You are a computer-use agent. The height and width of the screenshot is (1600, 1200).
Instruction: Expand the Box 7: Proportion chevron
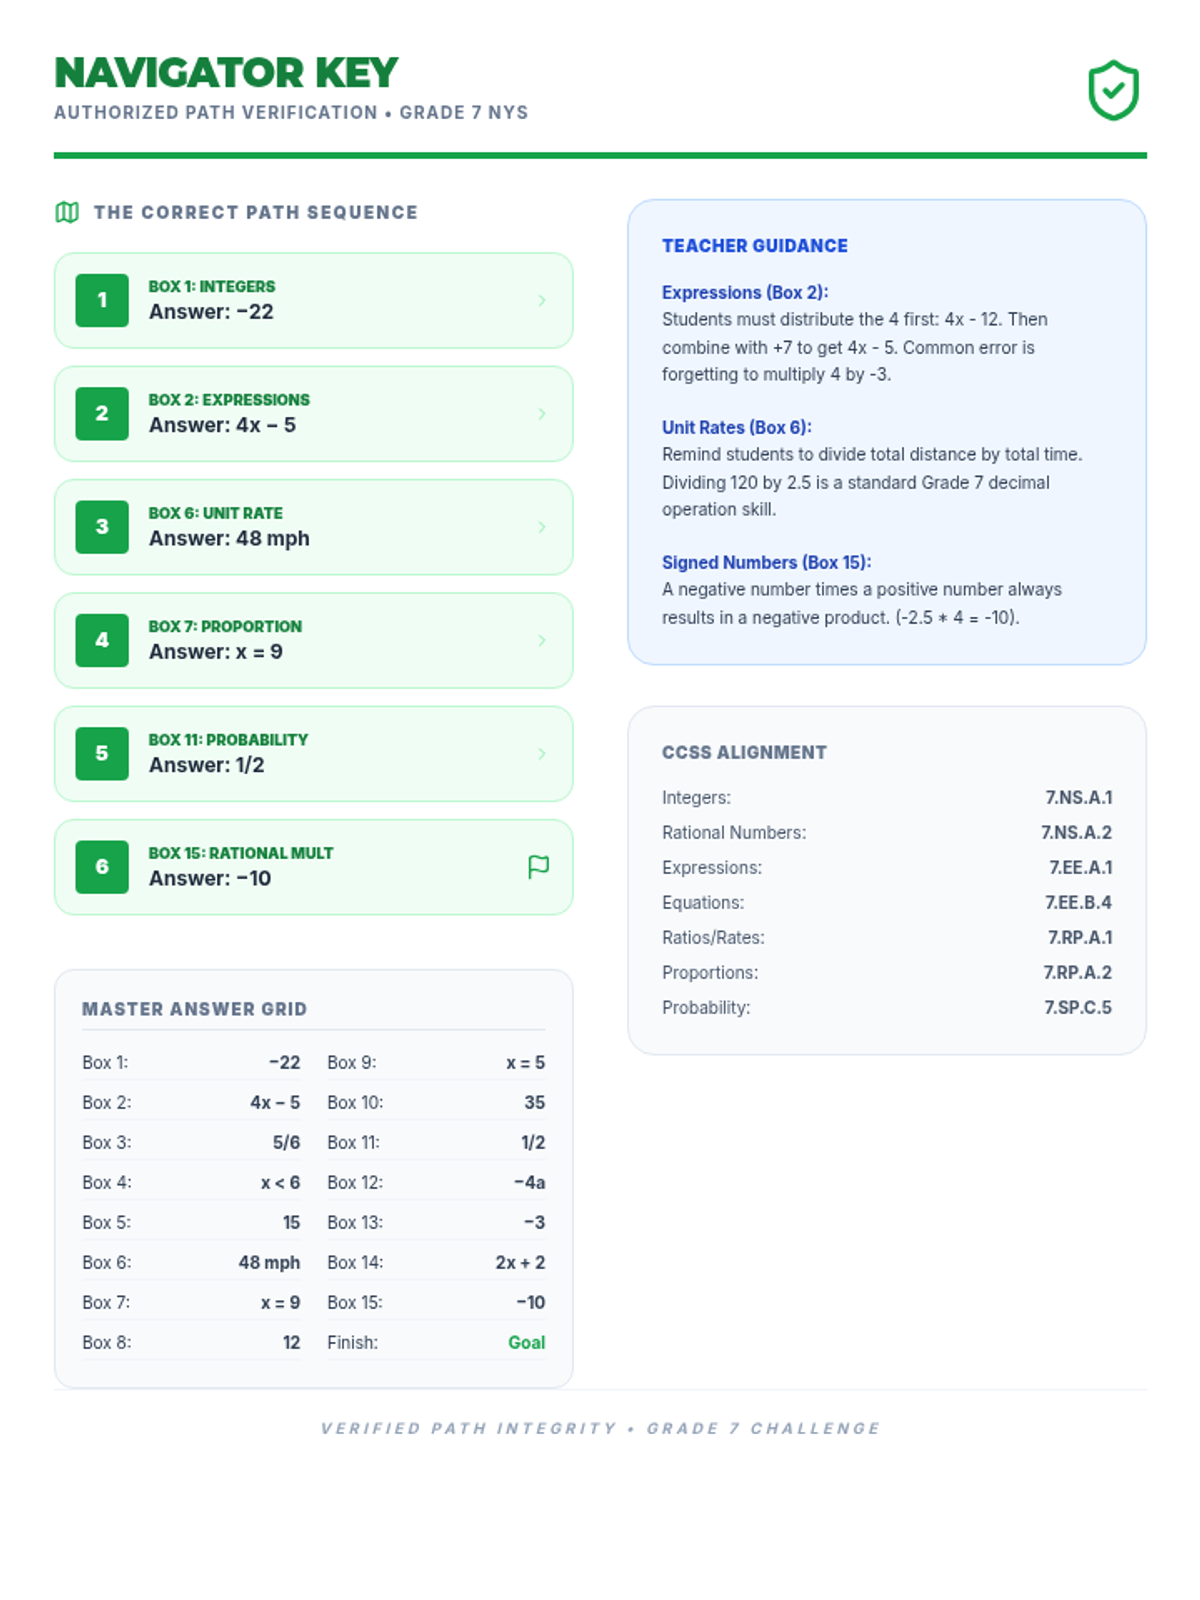[x=542, y=640]
